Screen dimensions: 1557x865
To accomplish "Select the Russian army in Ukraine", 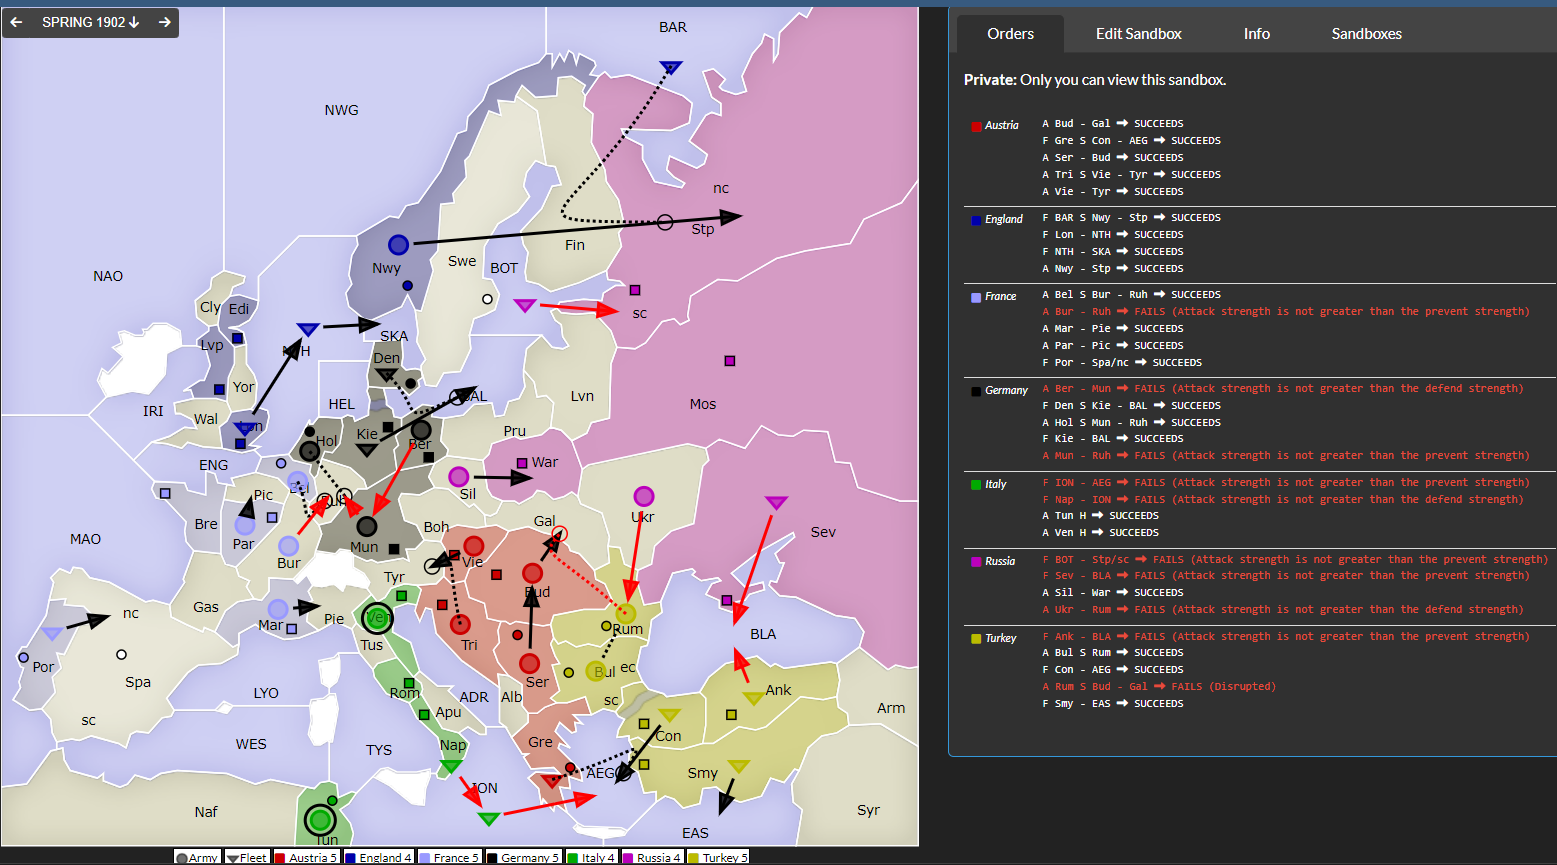I will [644, 496].
